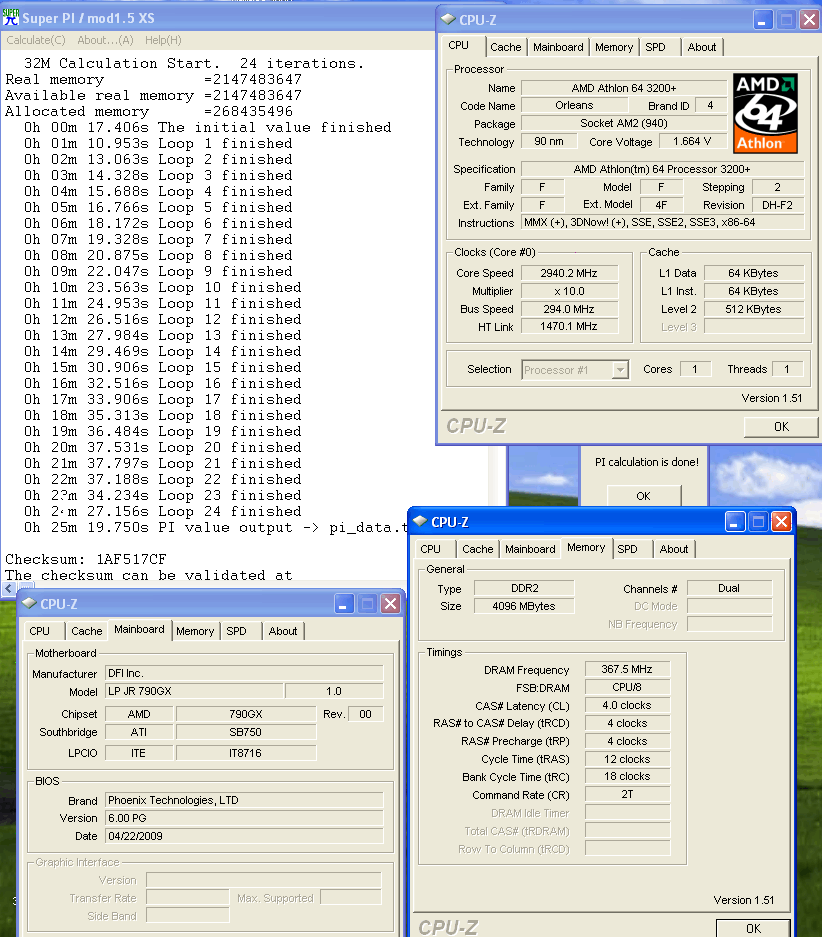822x937 pixels.
Task: Minimize the Mainboard CPU-Z window
Action: [x=343, y=604]
